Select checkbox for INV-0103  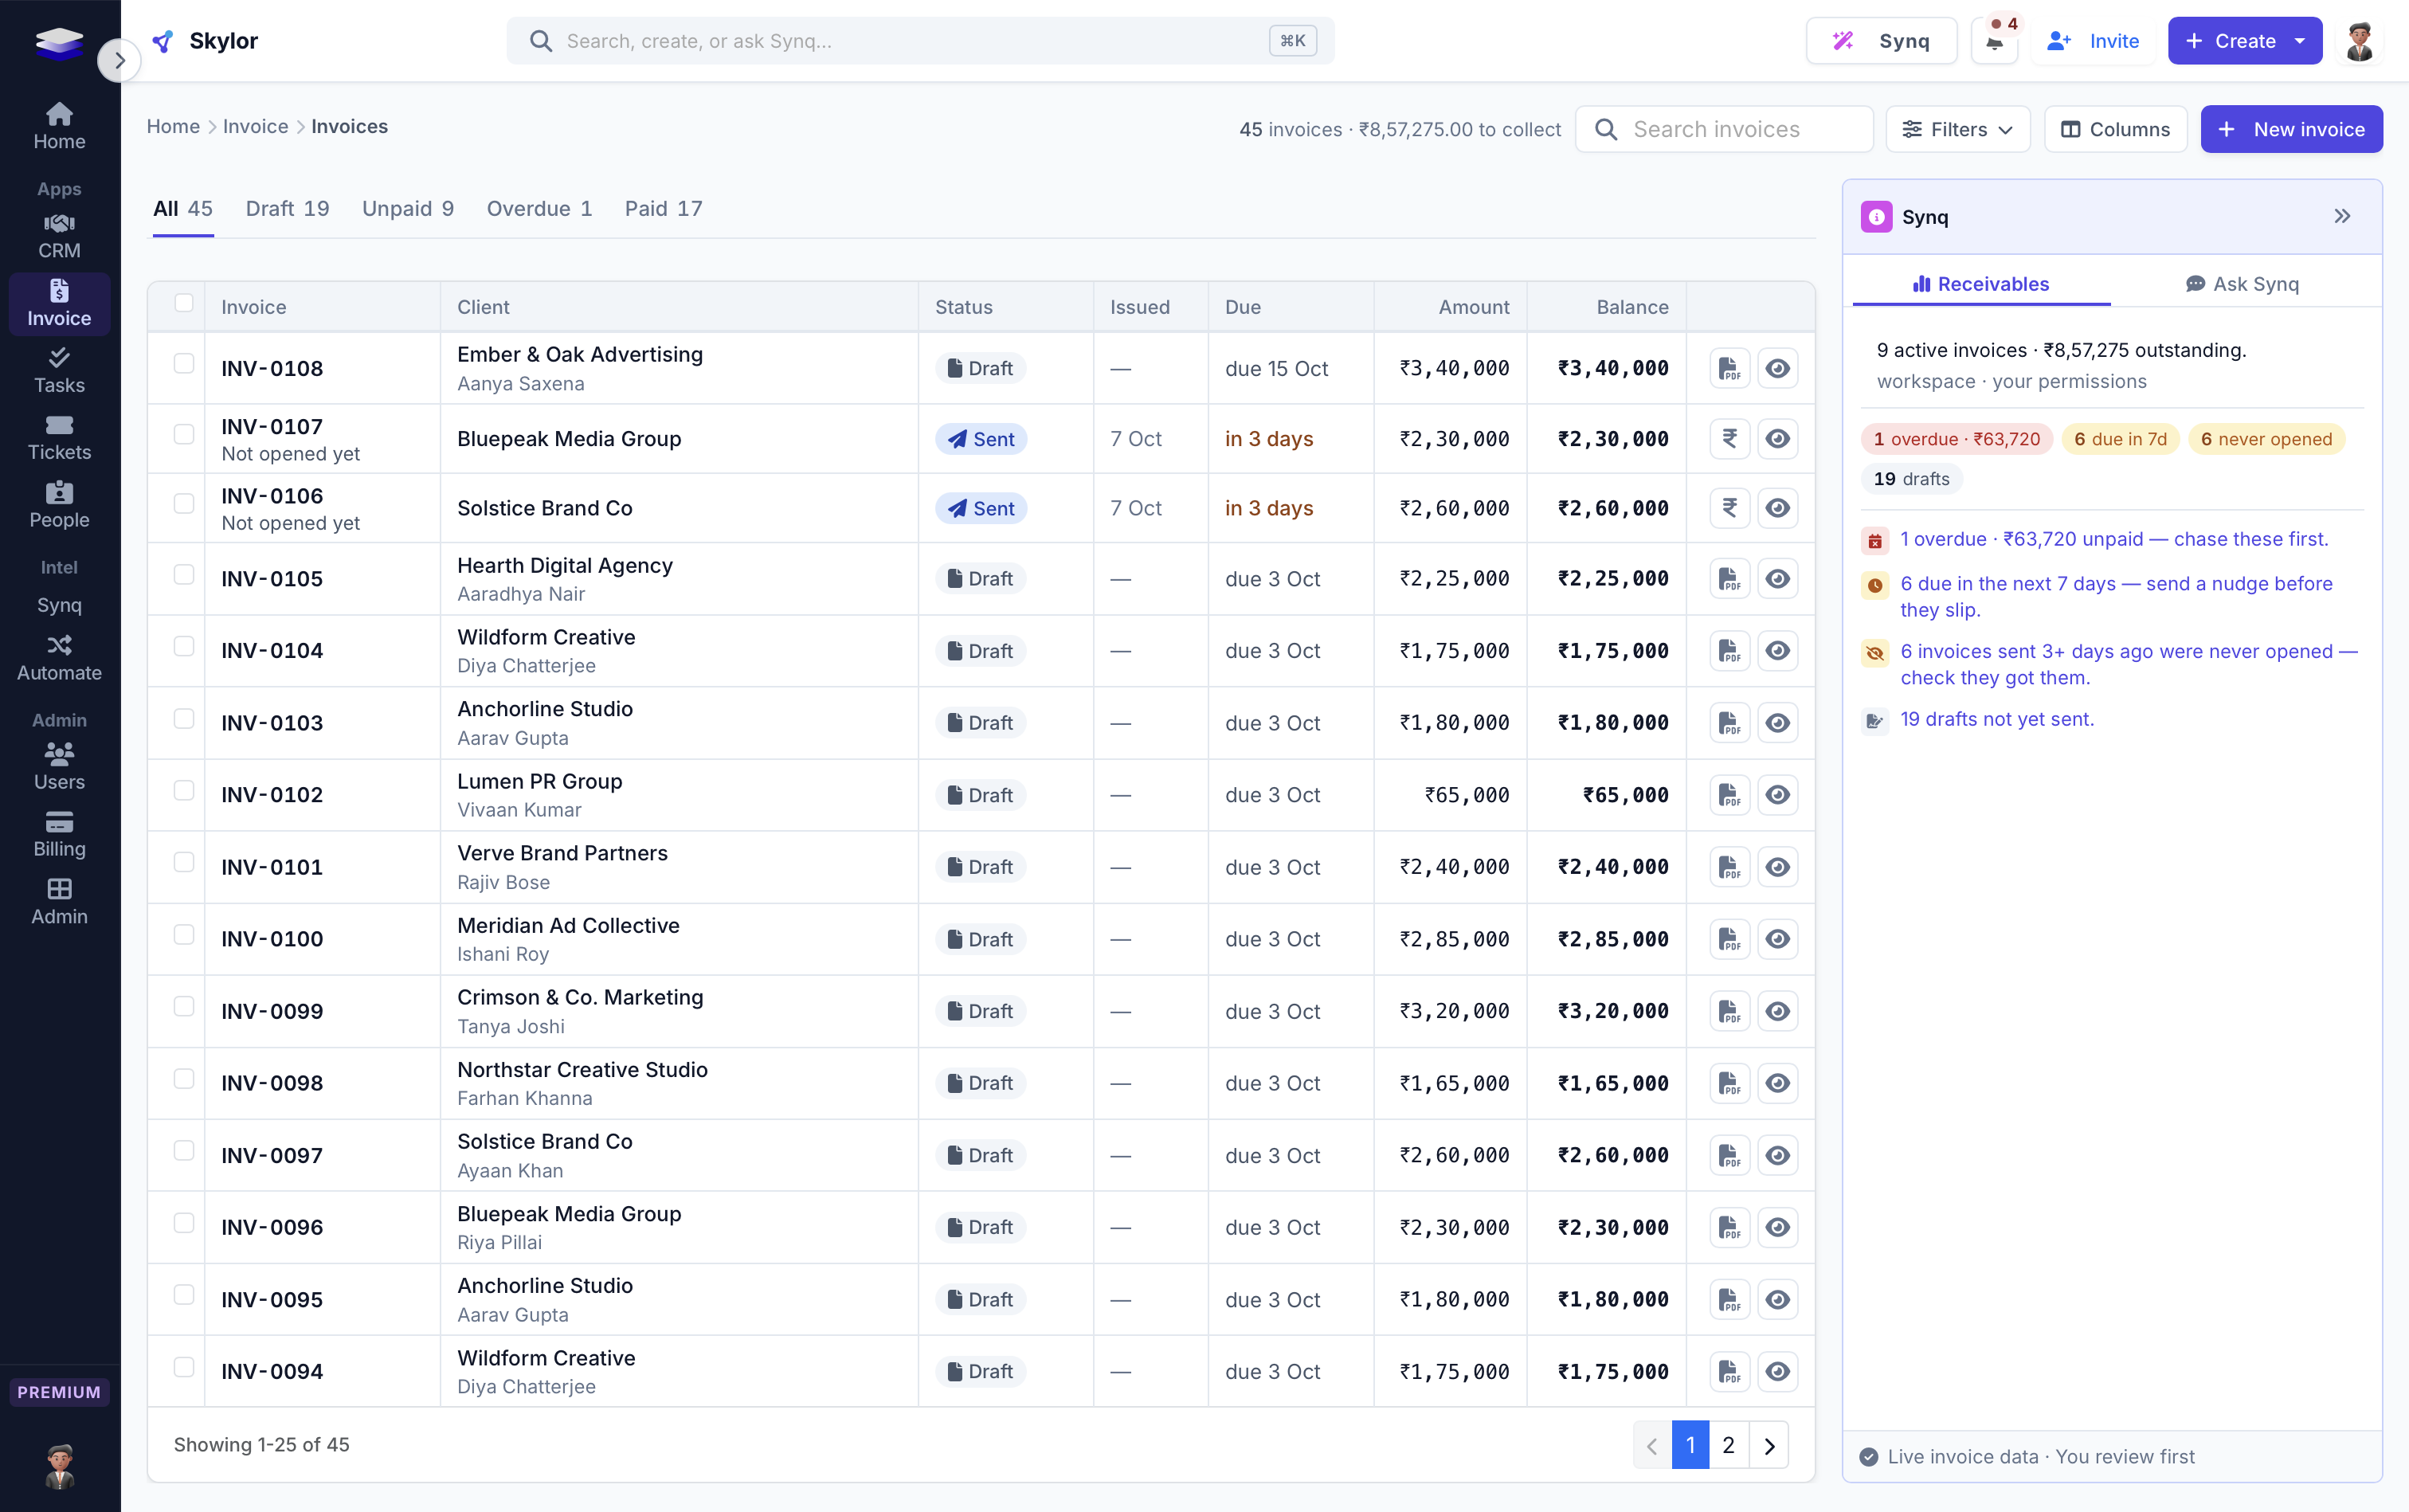pos(183,718)
